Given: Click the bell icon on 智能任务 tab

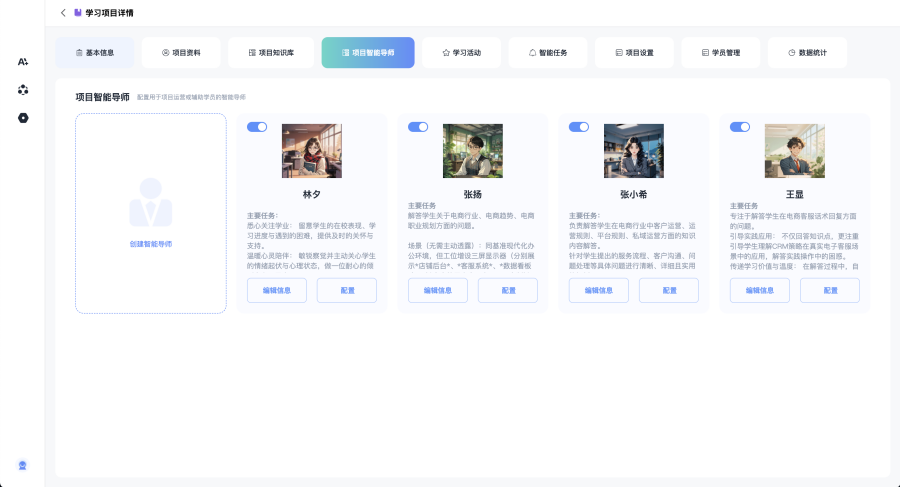Looking at the screenshot, I should click(532, 52).
